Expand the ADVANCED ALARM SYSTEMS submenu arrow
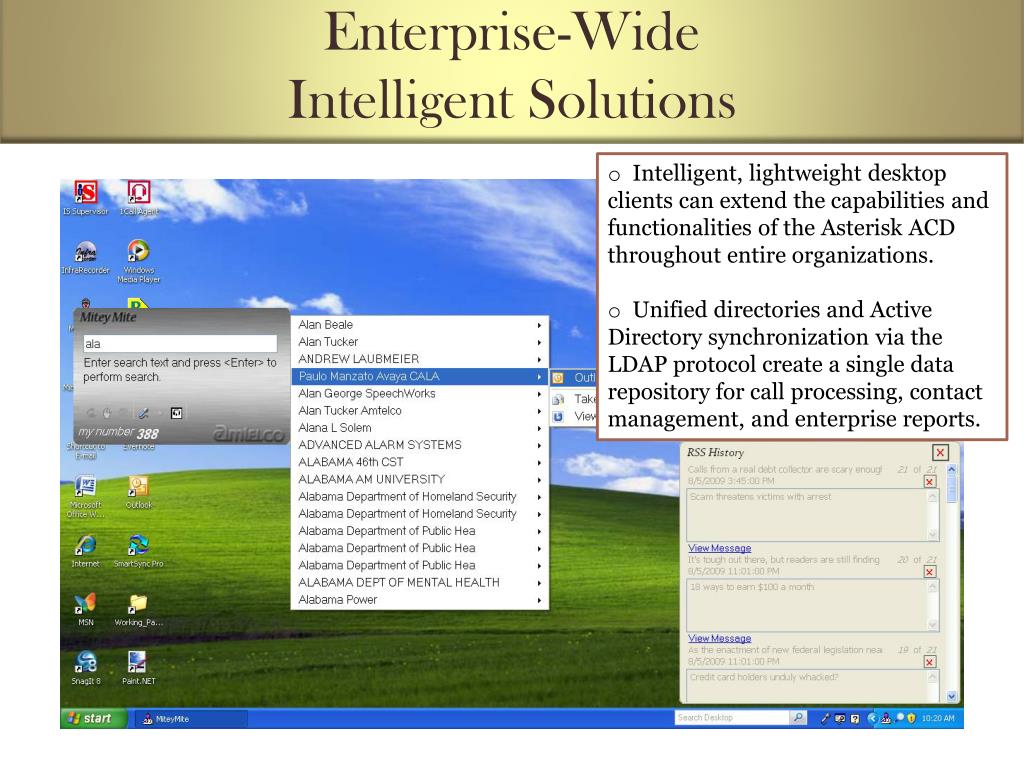 (539, 445)
